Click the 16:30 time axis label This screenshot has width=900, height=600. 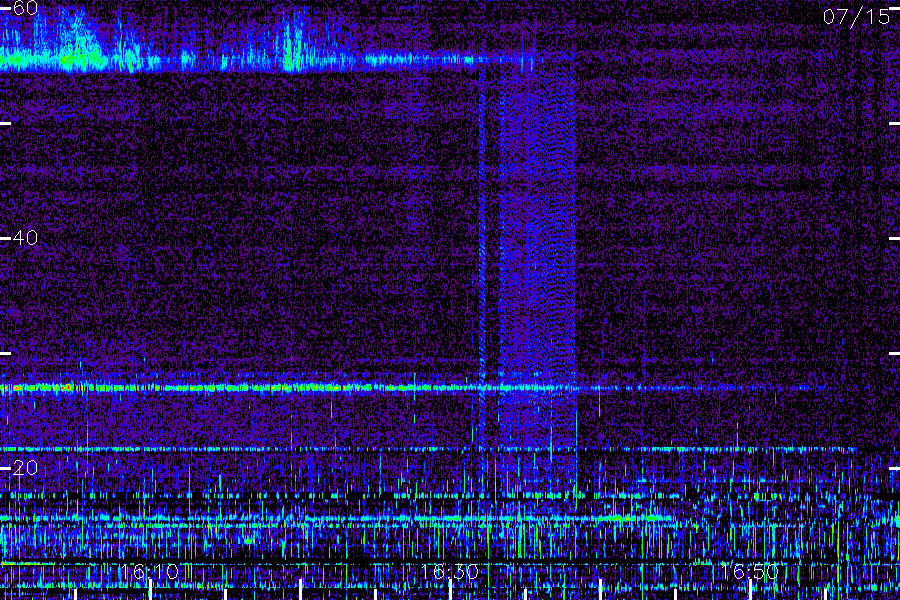(x=449, y=572)
